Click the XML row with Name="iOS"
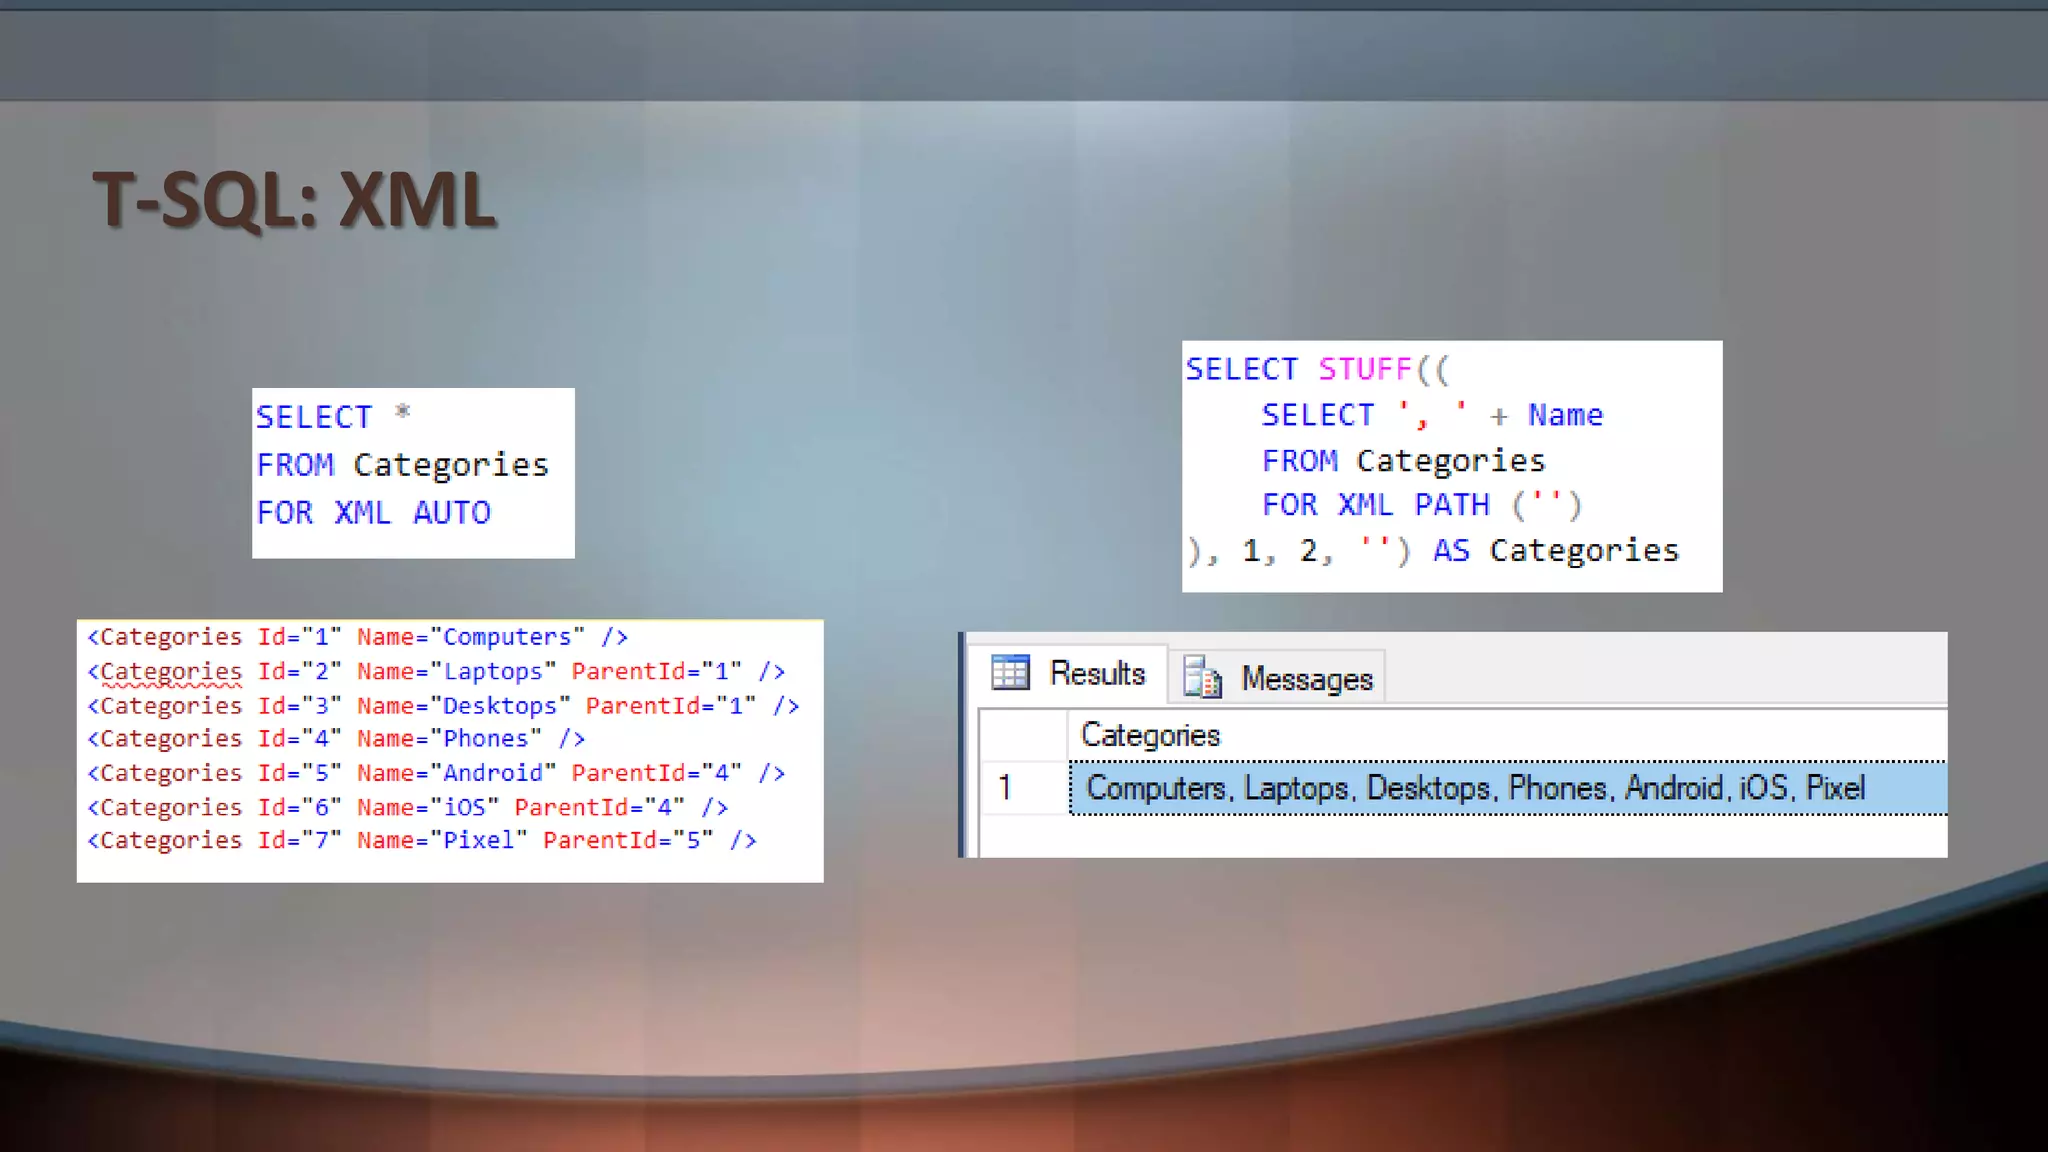This screenshot has height=1152, width=2048. [408, 807]
